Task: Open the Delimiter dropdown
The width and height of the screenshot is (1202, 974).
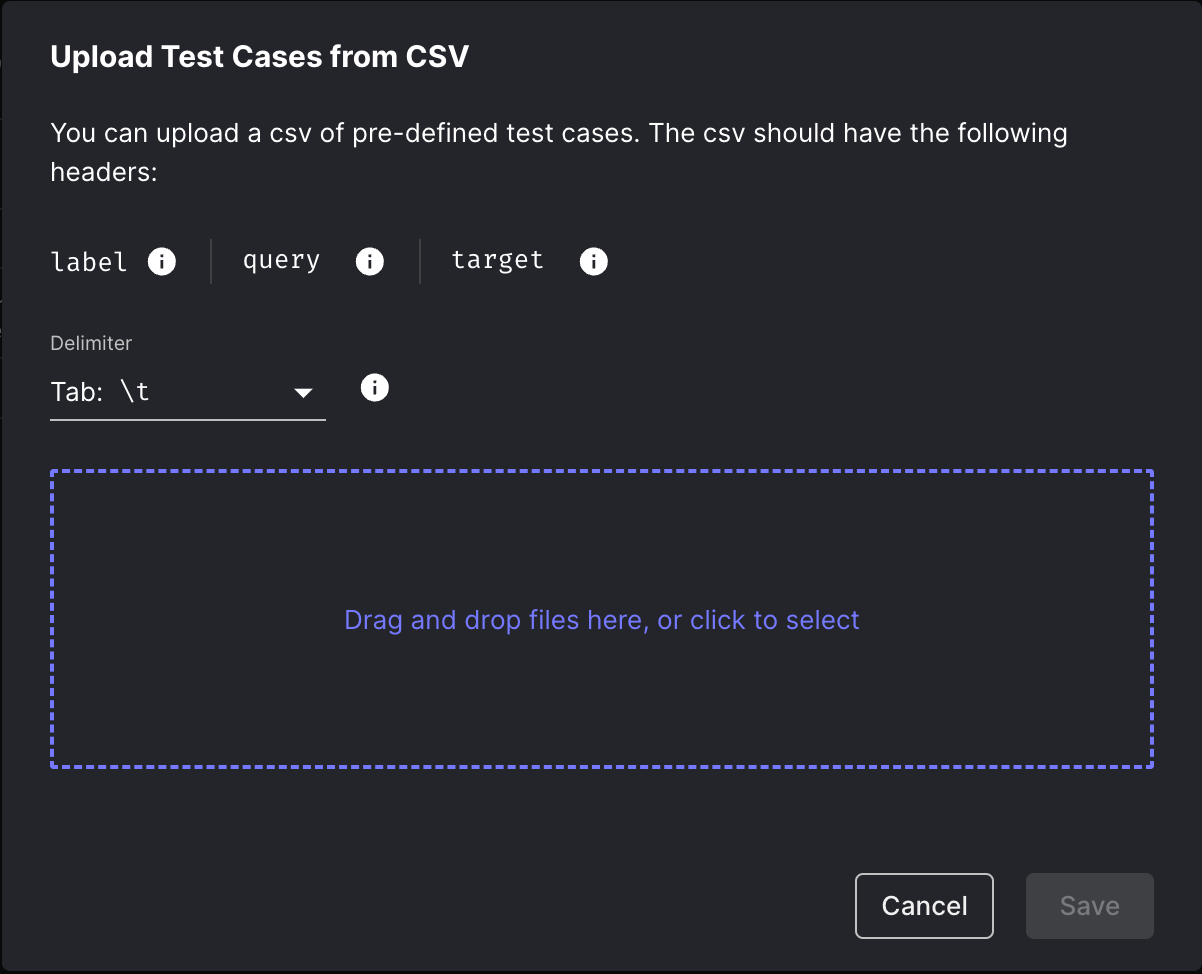Action: (x=187, y=392)
